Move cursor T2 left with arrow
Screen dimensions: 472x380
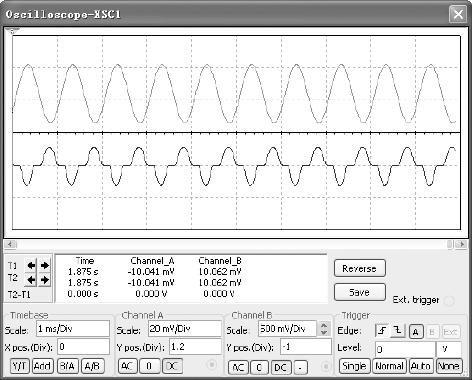(x=31, y=280)
